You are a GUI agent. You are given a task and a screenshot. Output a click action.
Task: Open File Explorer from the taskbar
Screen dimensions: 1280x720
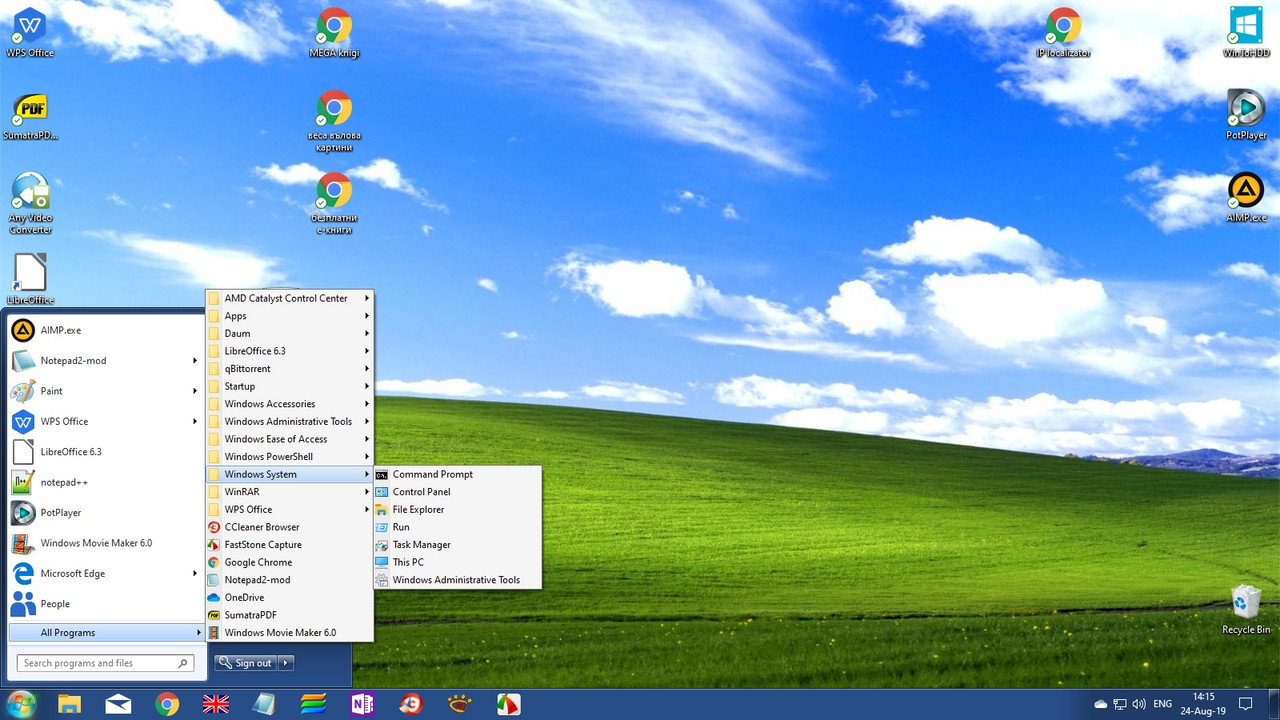[69, 704]
